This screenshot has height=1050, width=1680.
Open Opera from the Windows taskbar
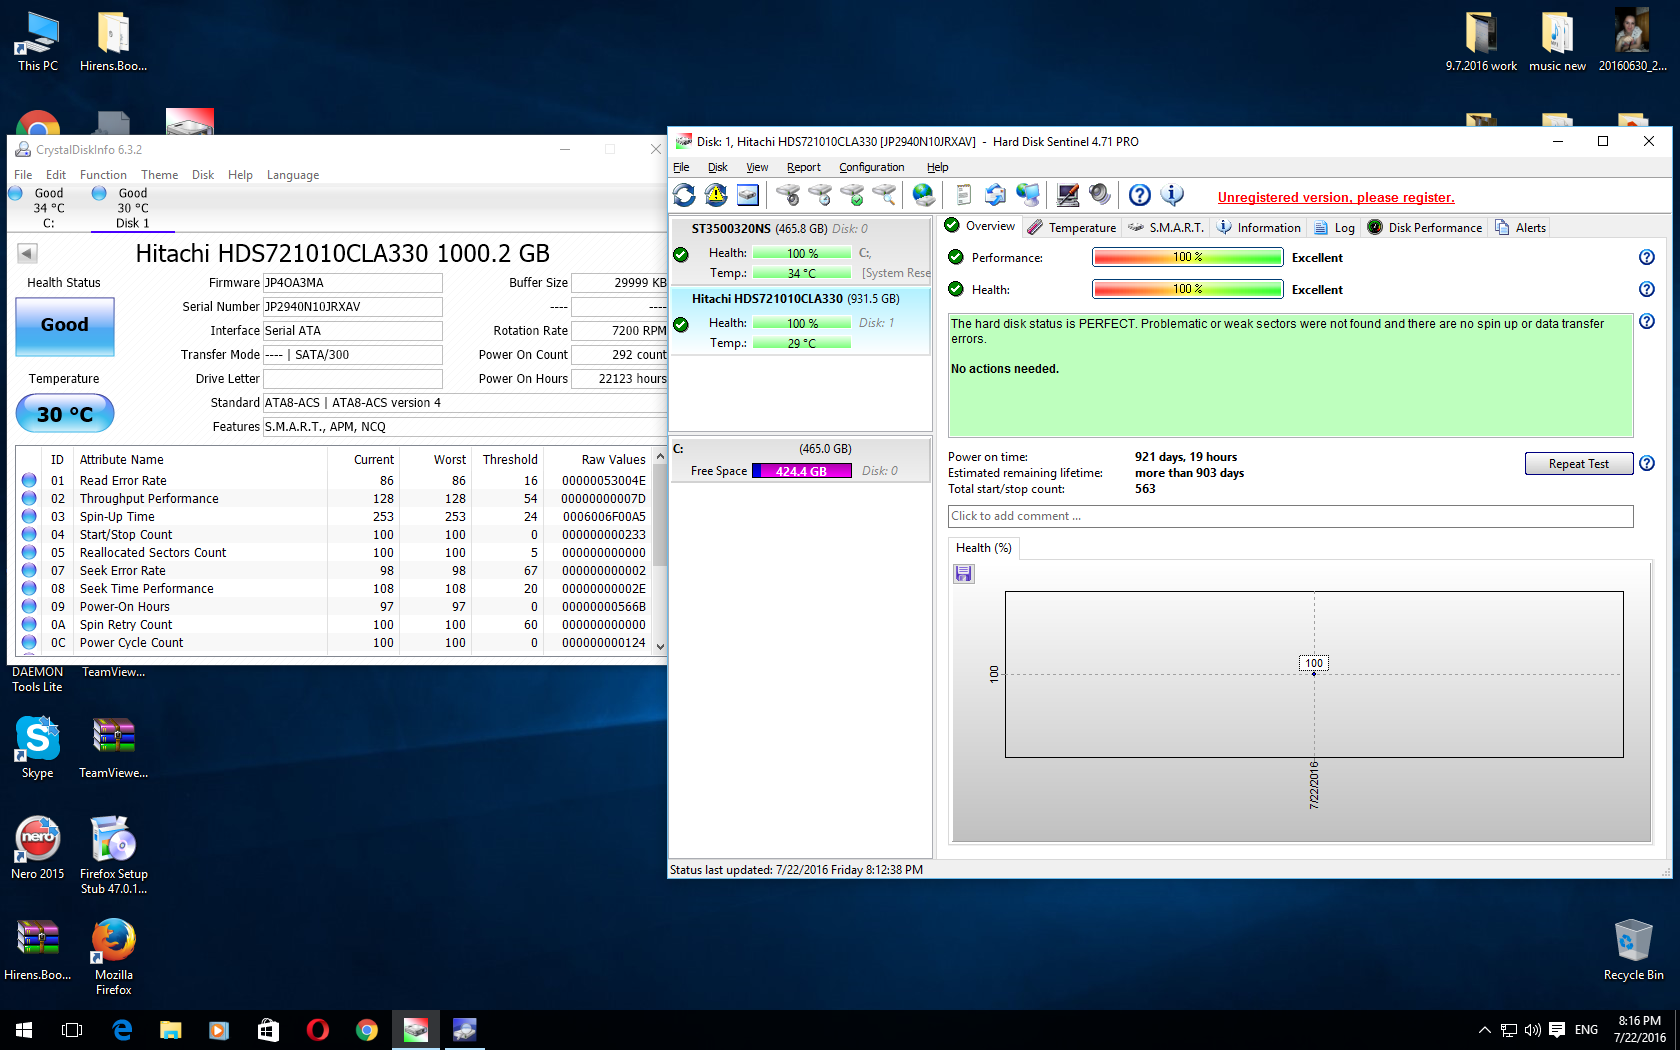(318, 1030)
